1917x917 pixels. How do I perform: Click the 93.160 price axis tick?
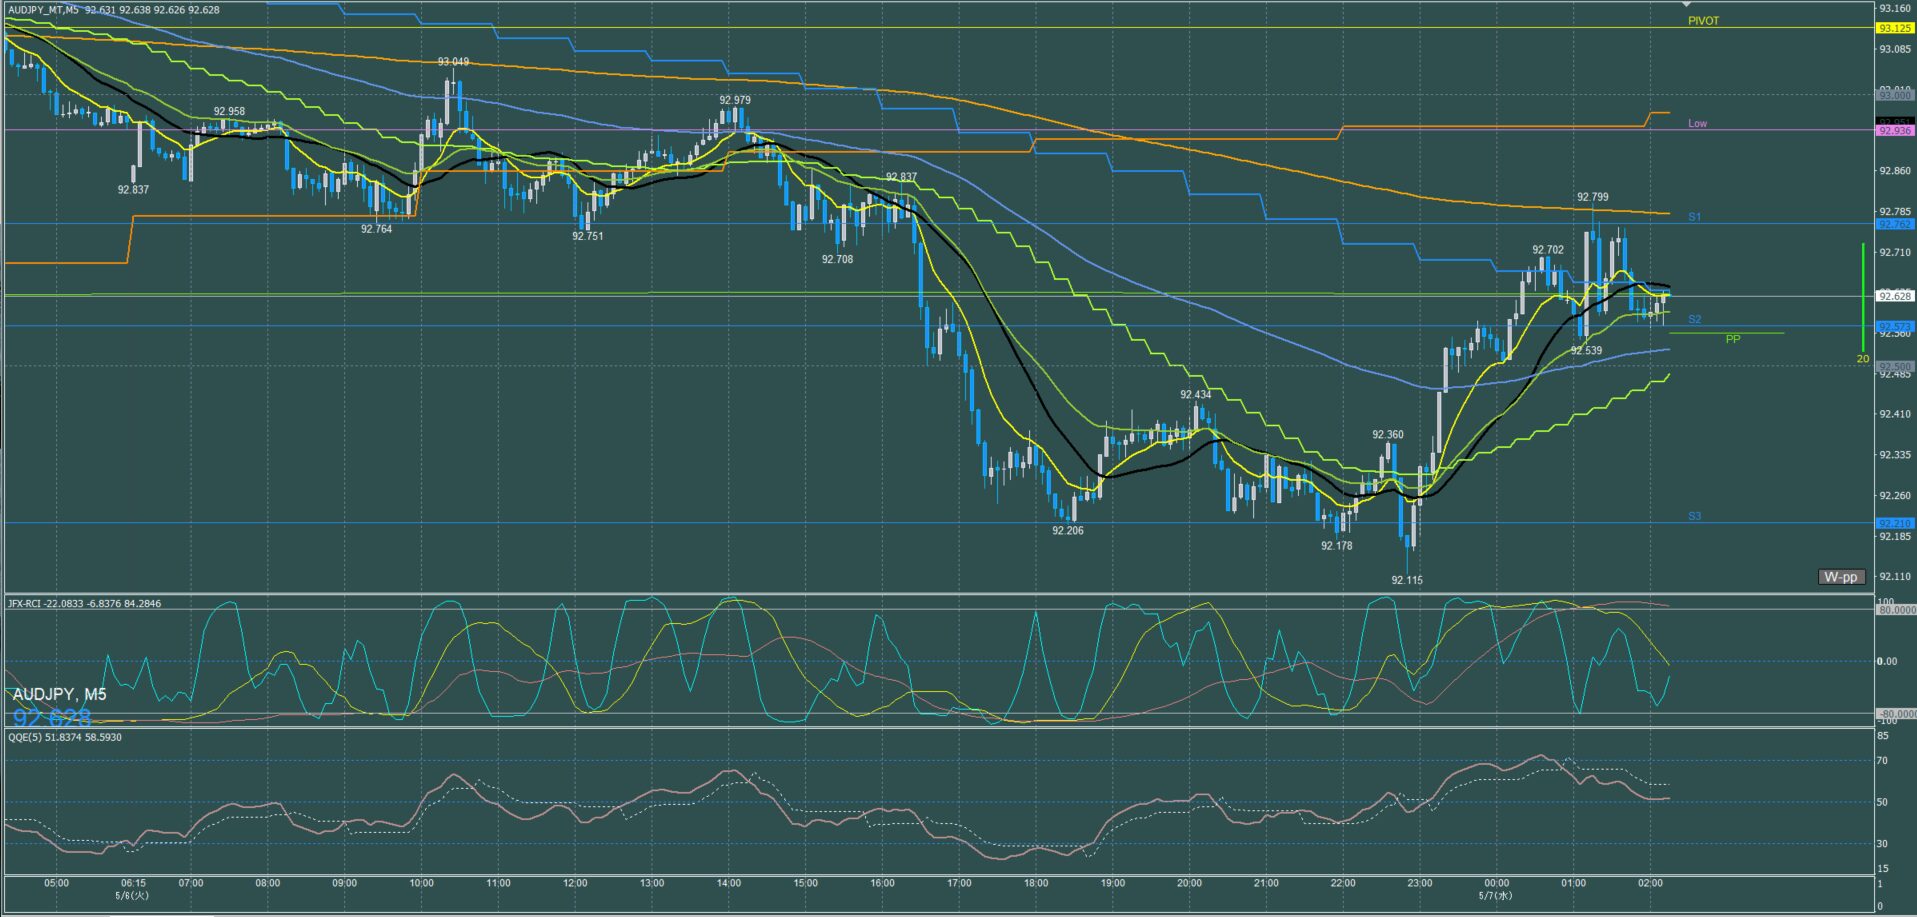tap(1895, 8)
